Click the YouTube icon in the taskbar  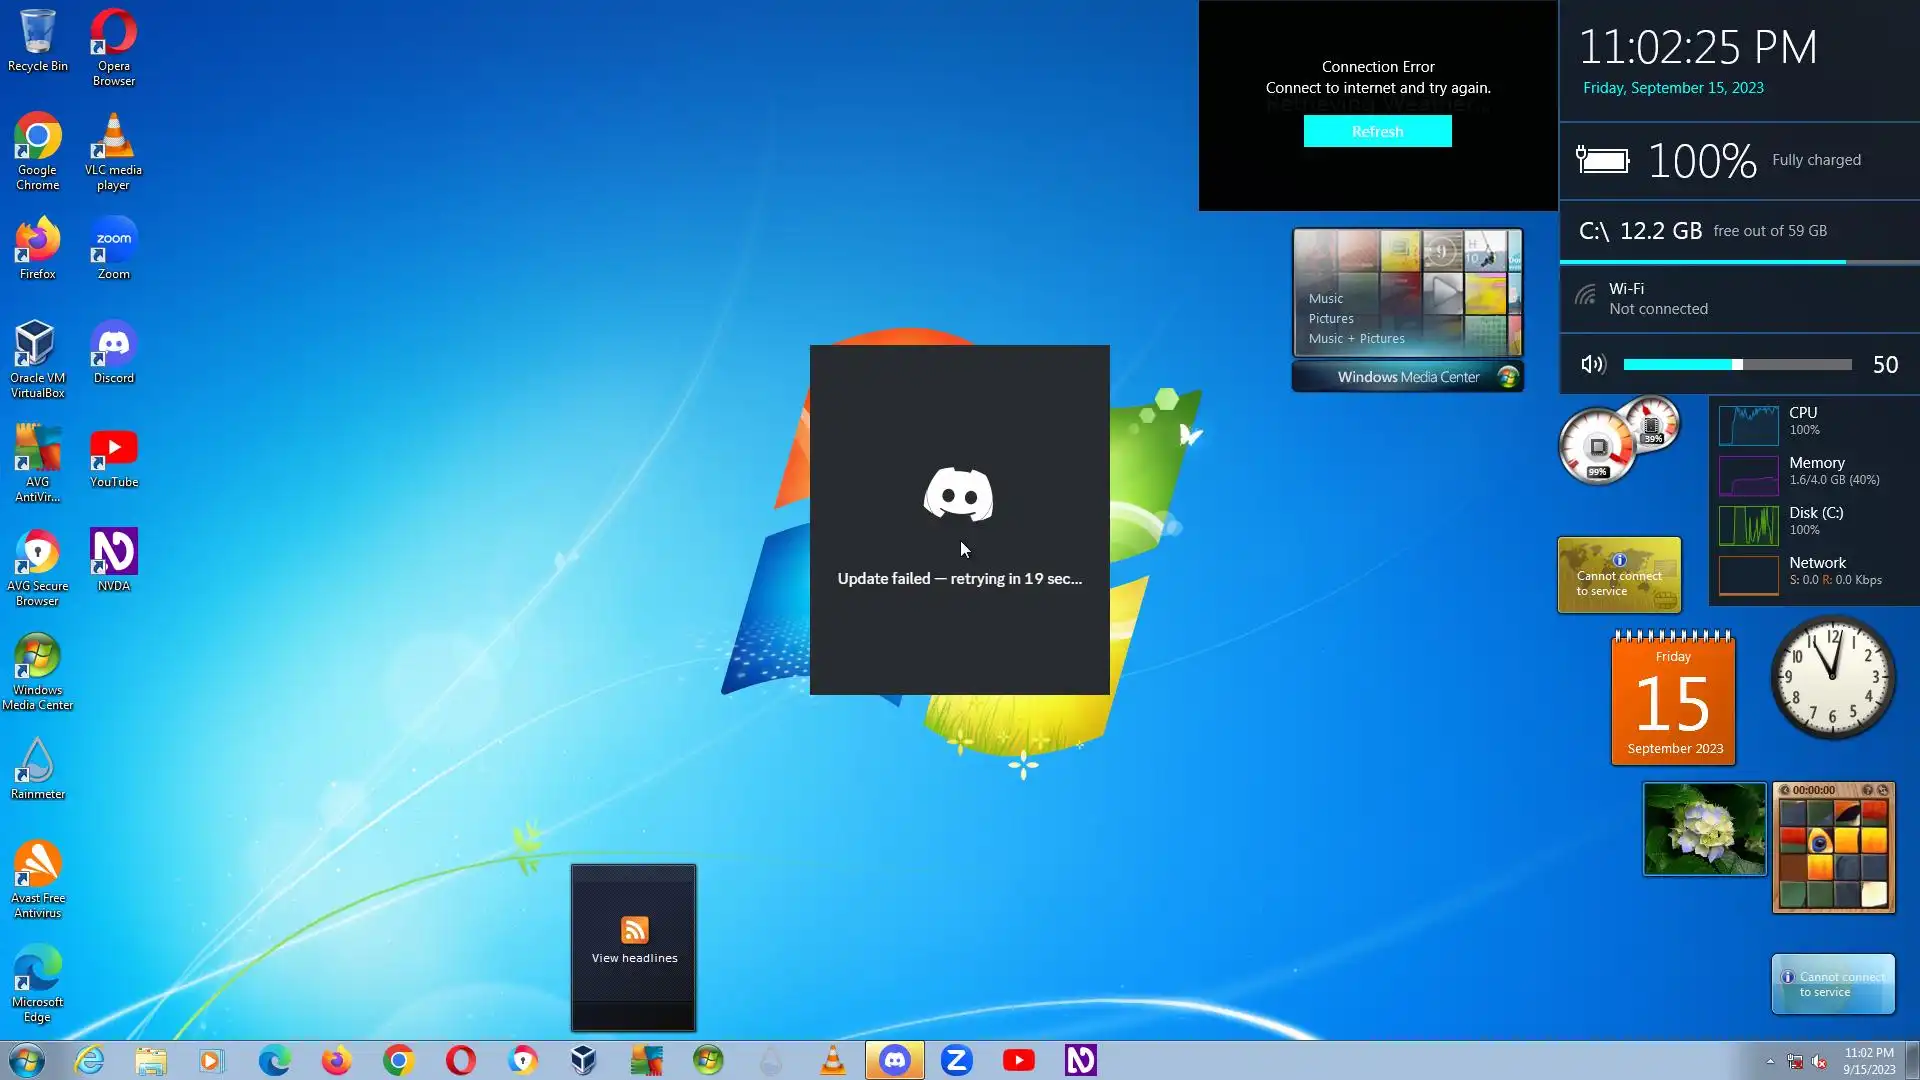pos(1018,1060)
